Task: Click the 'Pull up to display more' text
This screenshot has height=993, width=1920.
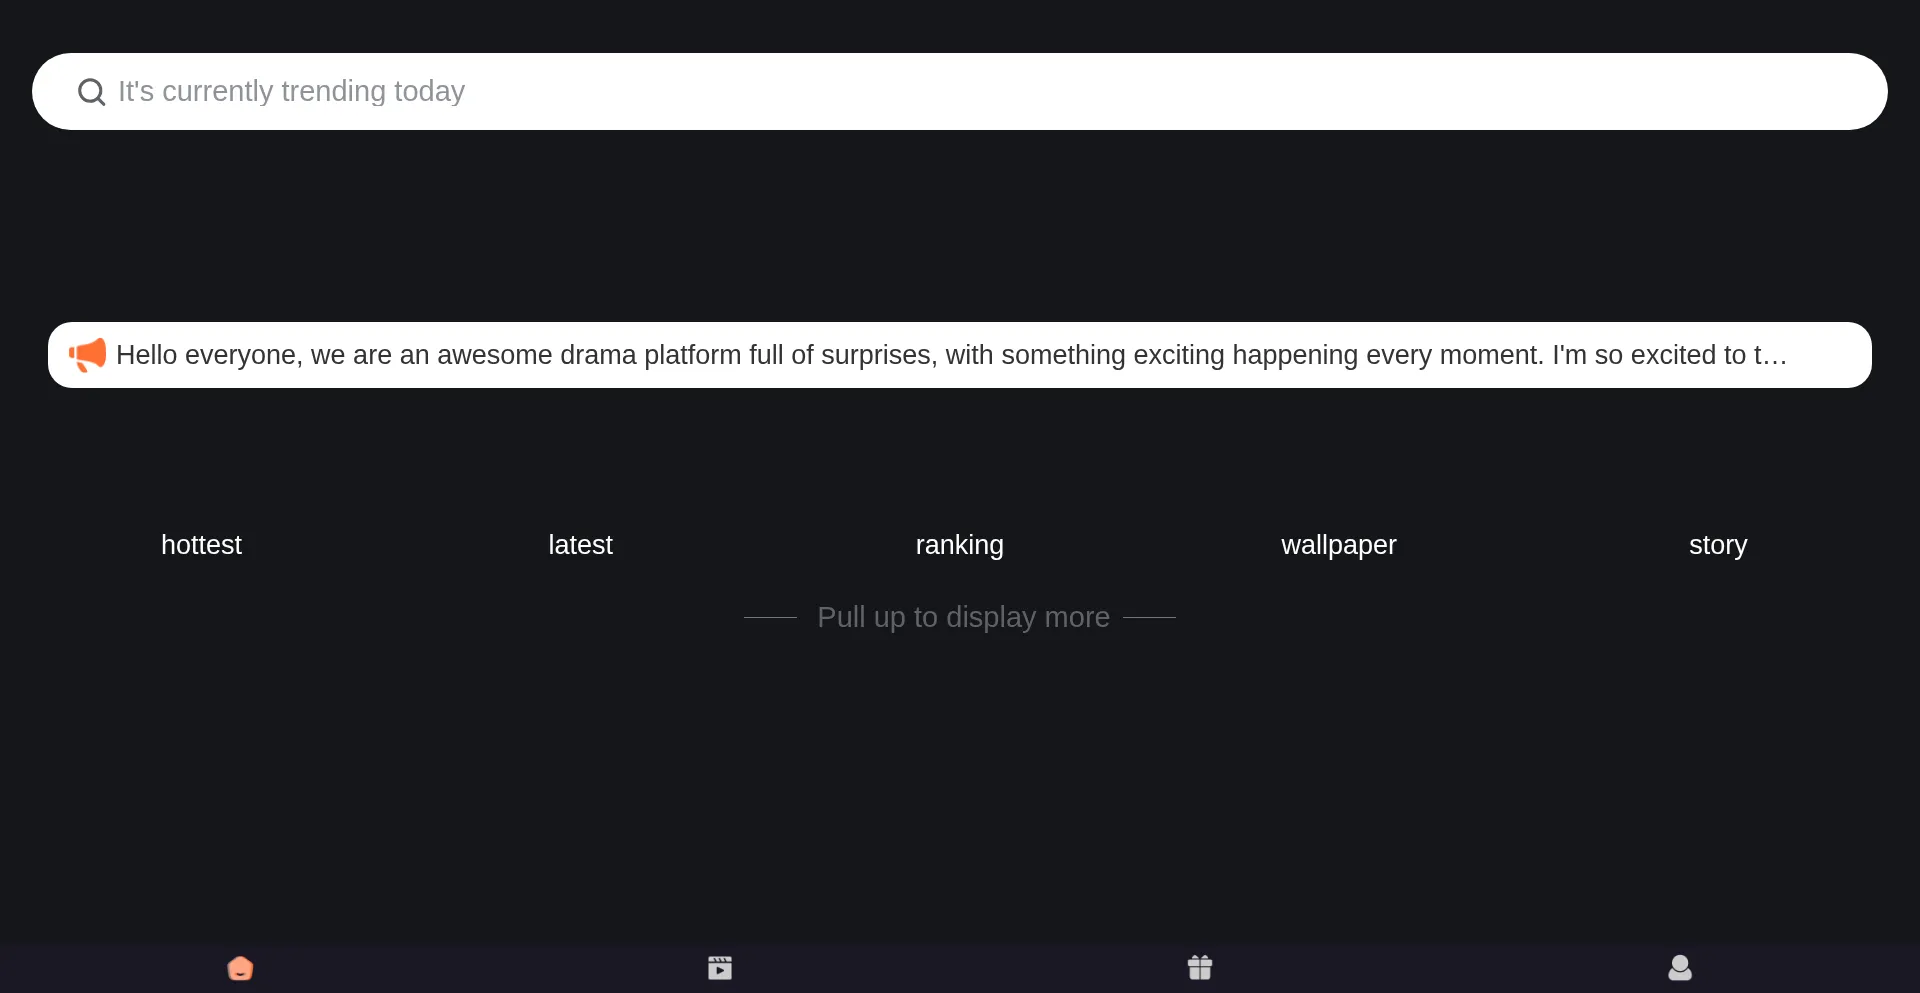Action: point(963,618)
